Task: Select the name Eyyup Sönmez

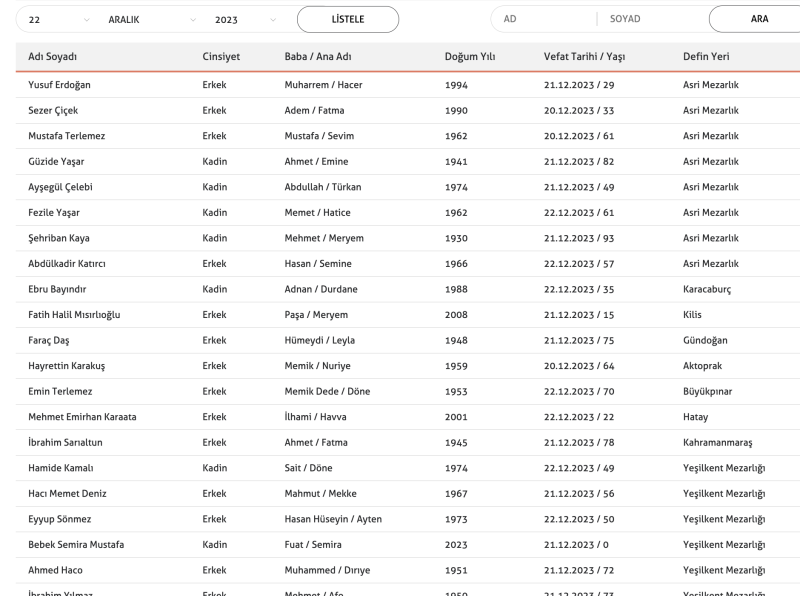Action: [x=60, y=518]
